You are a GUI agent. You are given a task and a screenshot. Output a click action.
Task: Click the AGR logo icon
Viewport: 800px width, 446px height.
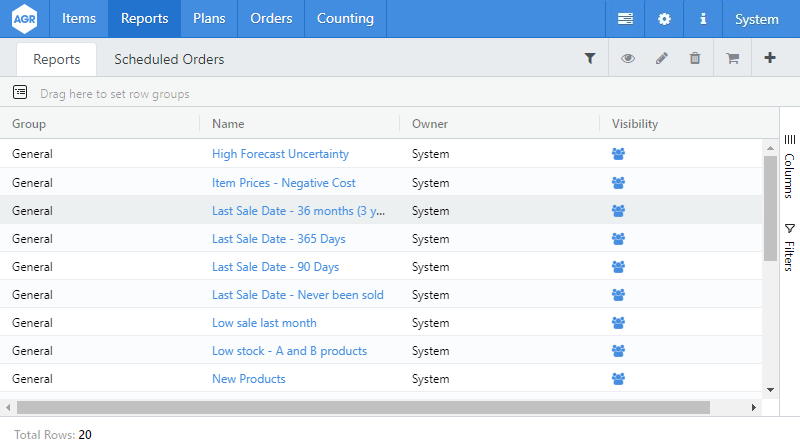pyautogui.click(x=24, y=19)
